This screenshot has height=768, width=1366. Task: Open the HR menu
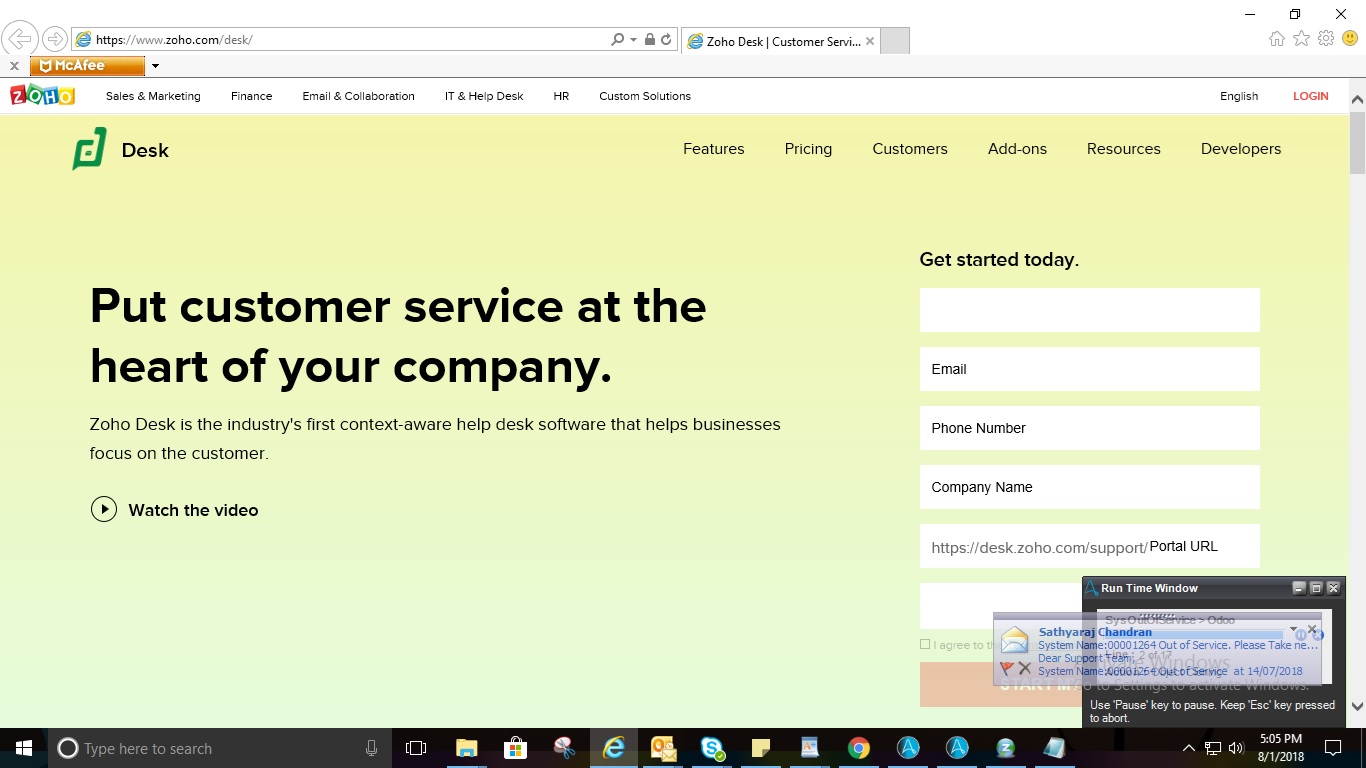pyautogui.click(x=561, y=96)
